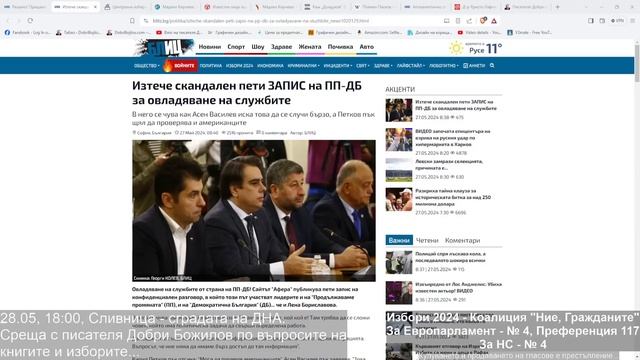Image resolution: width=640 pixels, height=360 pixels.
Task: Expand the ЛАЙФСТАЙЛ dropdown
Action: click(411, 65)
